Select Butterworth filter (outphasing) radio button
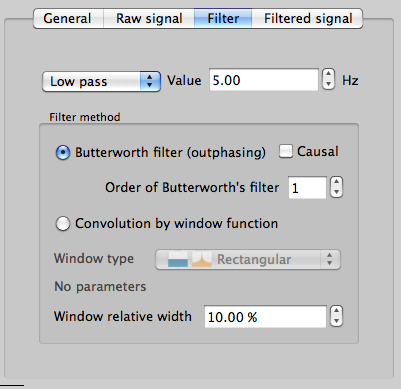This screenshot has width=401, height=389. [63, 153]
